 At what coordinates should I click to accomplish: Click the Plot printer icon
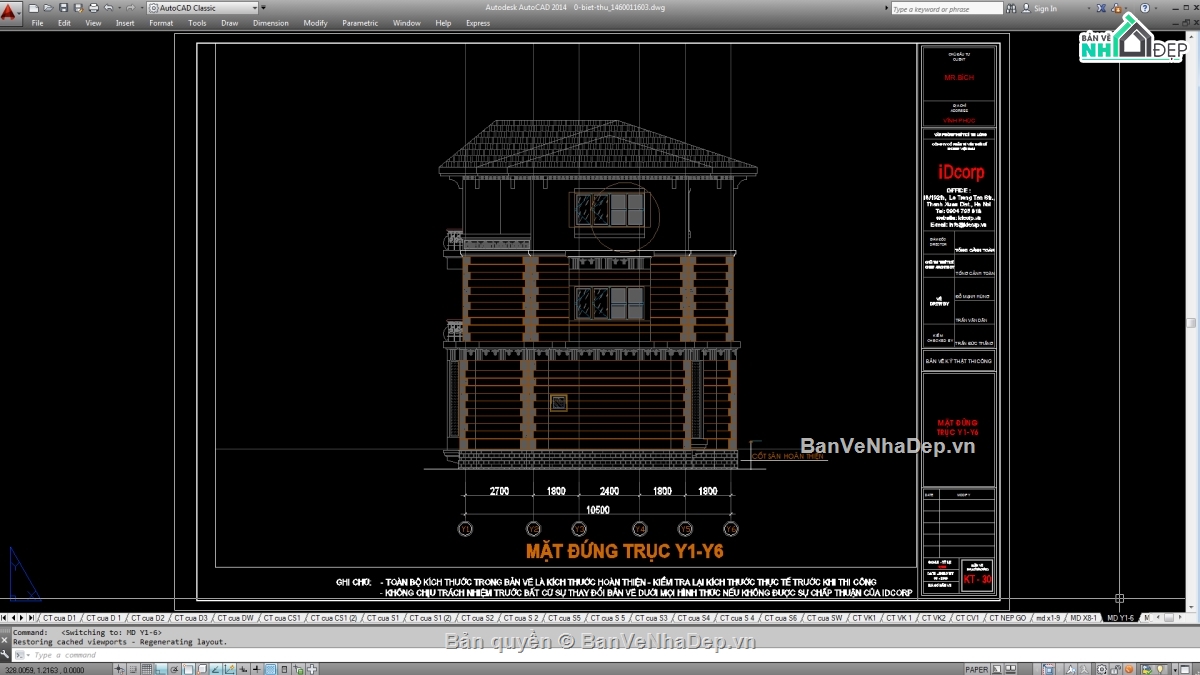coord(94,8)
